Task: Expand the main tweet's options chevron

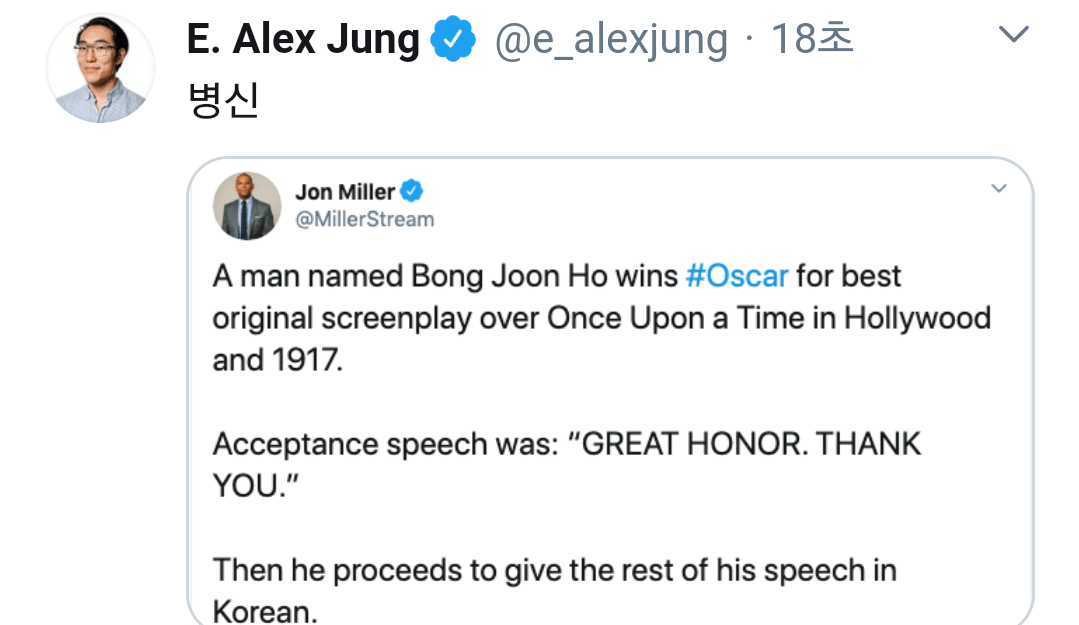Action: (1013, 36)
